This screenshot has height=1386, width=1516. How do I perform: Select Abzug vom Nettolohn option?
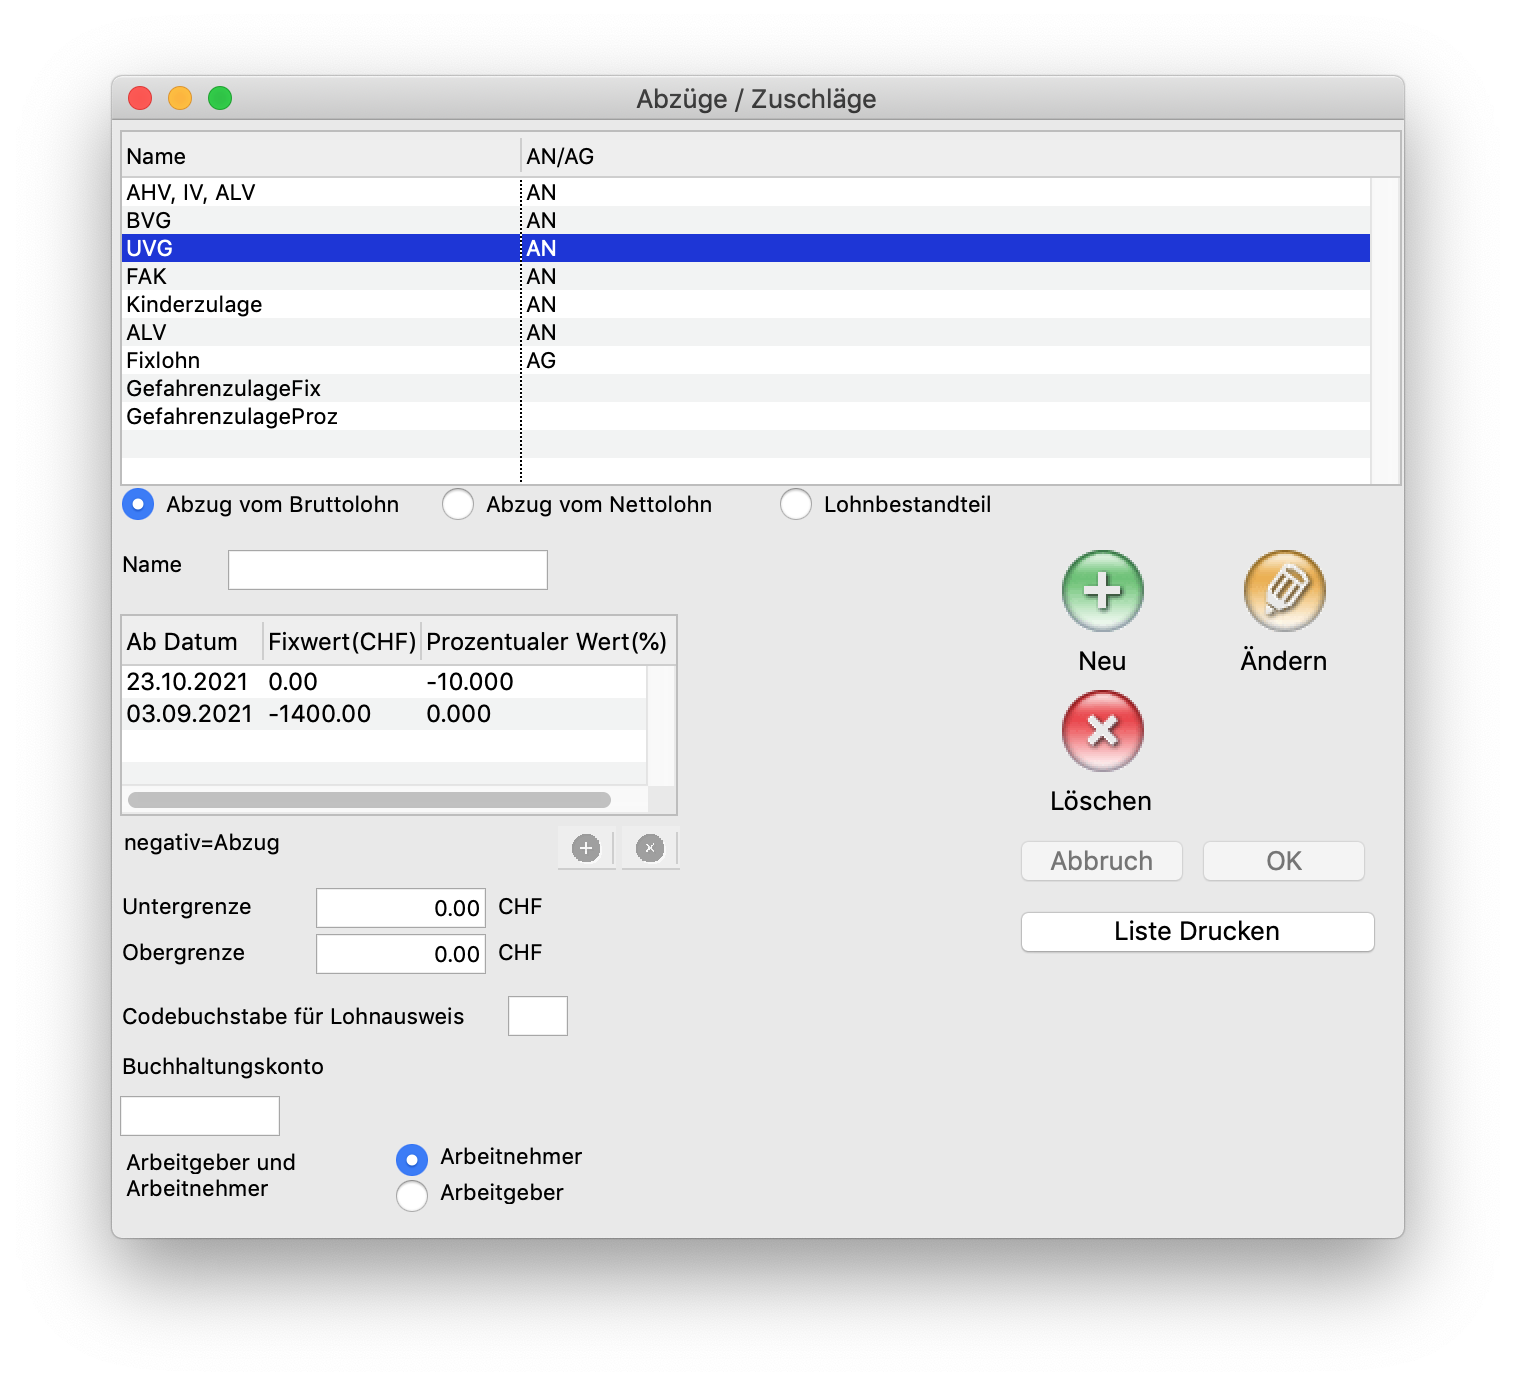[458, 505]
